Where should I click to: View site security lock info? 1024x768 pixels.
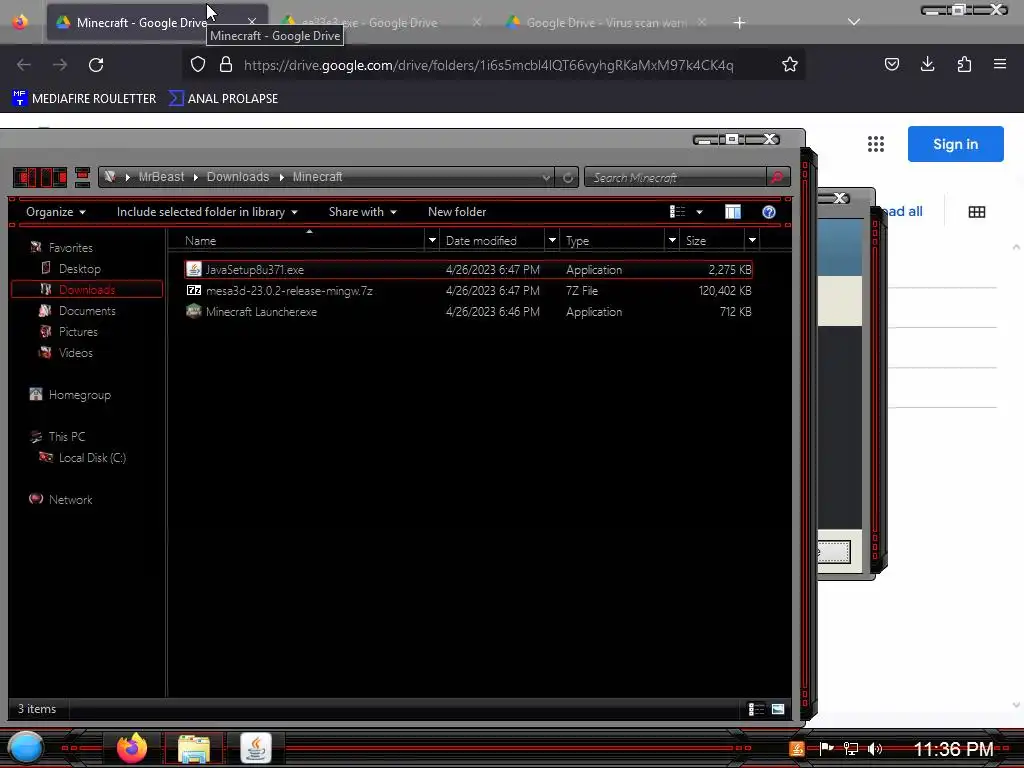[x=226, y=64]
